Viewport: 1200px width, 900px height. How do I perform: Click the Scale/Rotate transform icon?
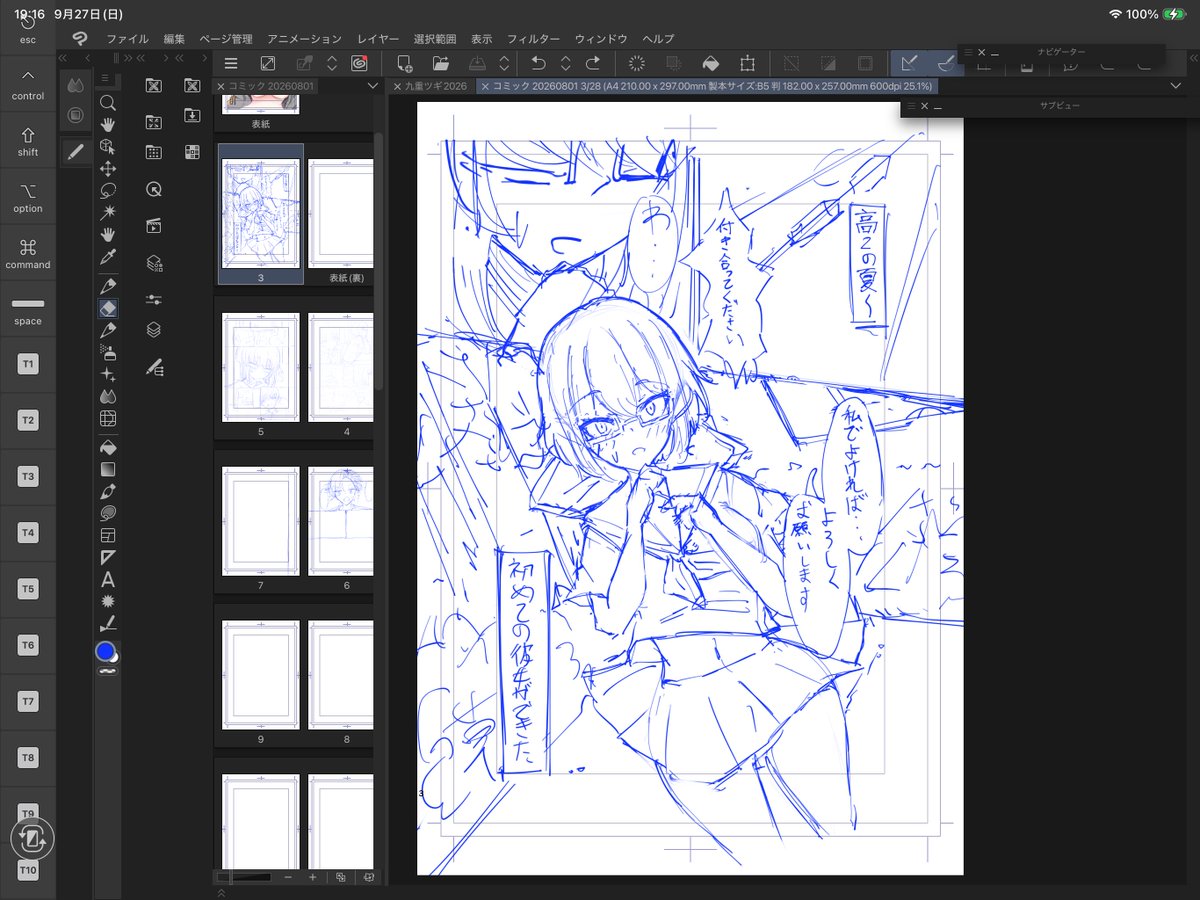[x=746, y=63]
